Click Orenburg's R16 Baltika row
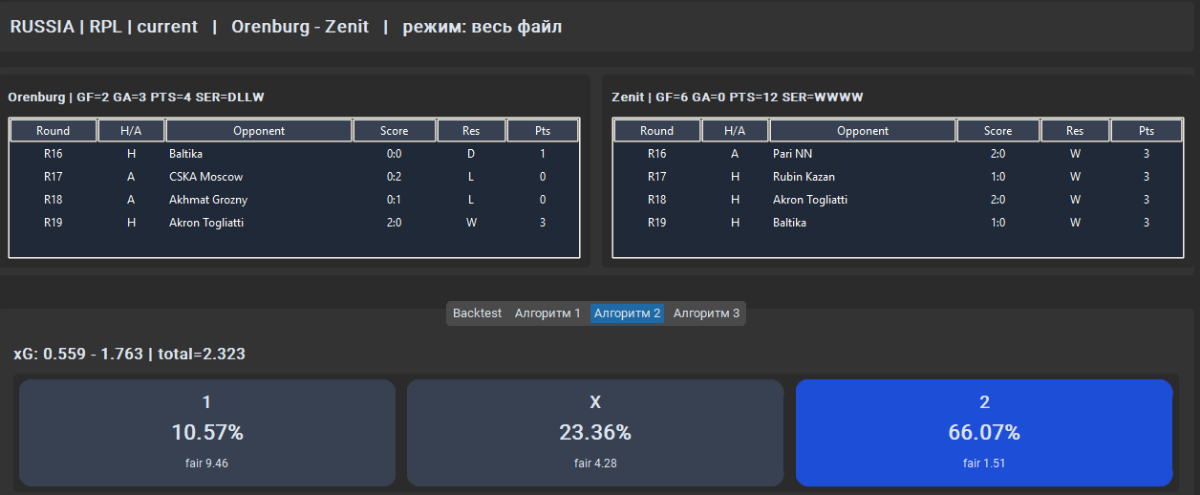Screen dimensions: 1200x495 [294, 154]
